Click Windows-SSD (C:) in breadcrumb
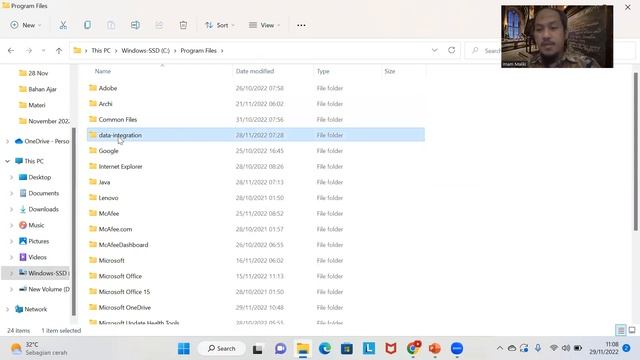Viewport: 640px width, 360px height. (145, 51)
